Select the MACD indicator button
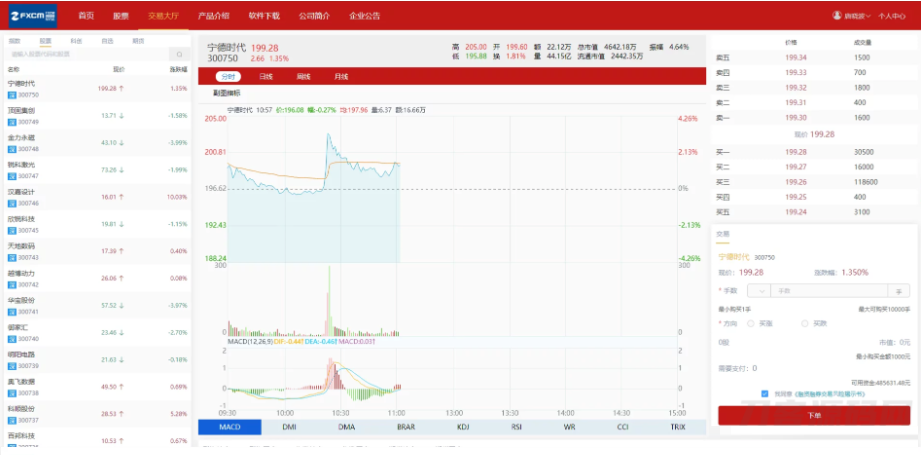 (230, 427)
